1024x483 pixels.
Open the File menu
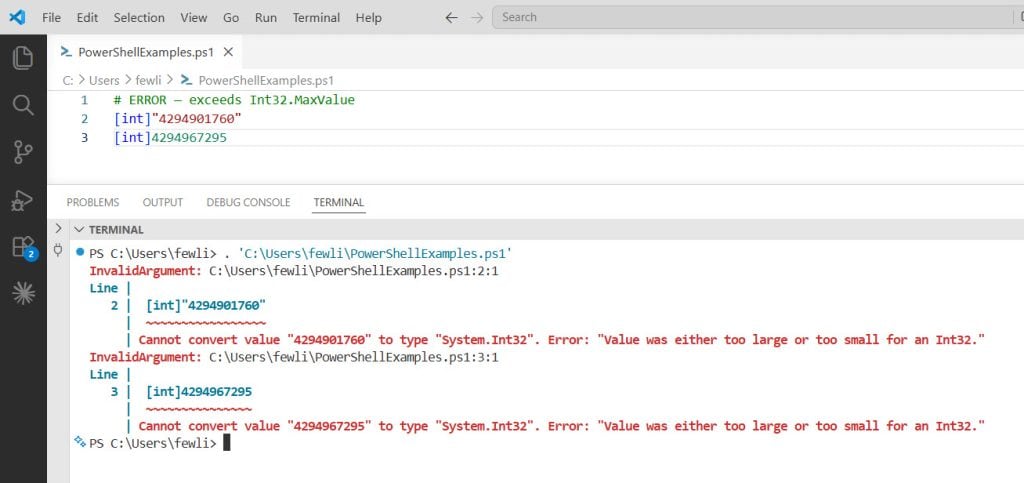(51, 18)
